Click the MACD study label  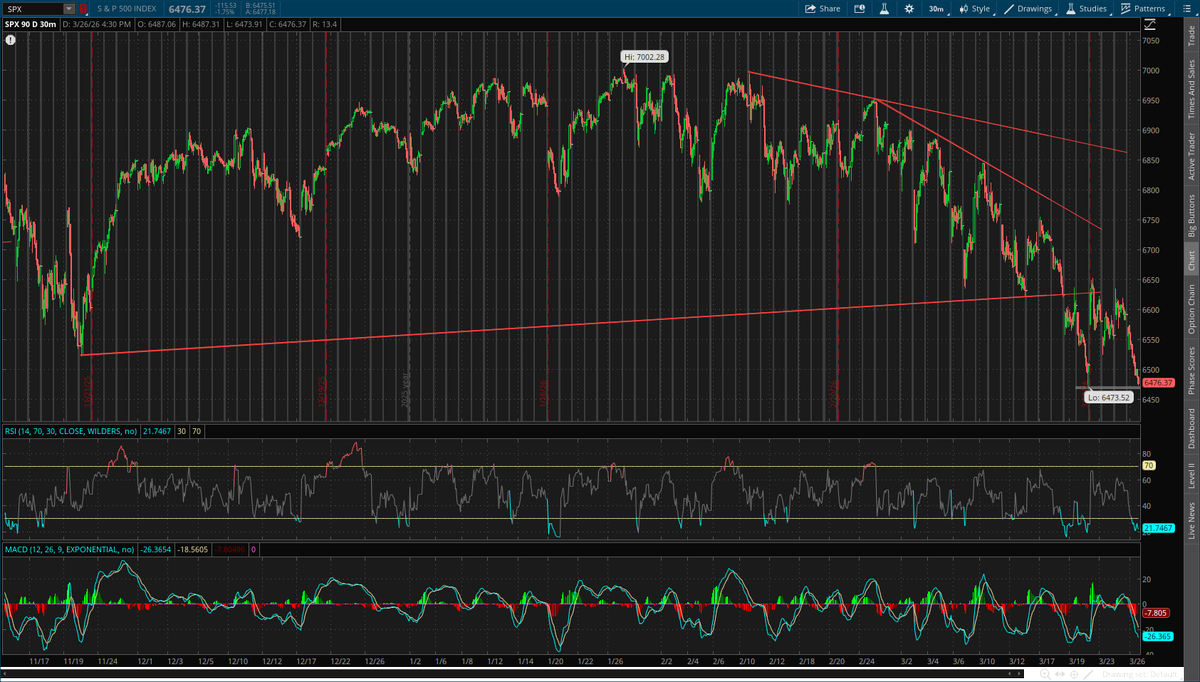pos(68,549)
